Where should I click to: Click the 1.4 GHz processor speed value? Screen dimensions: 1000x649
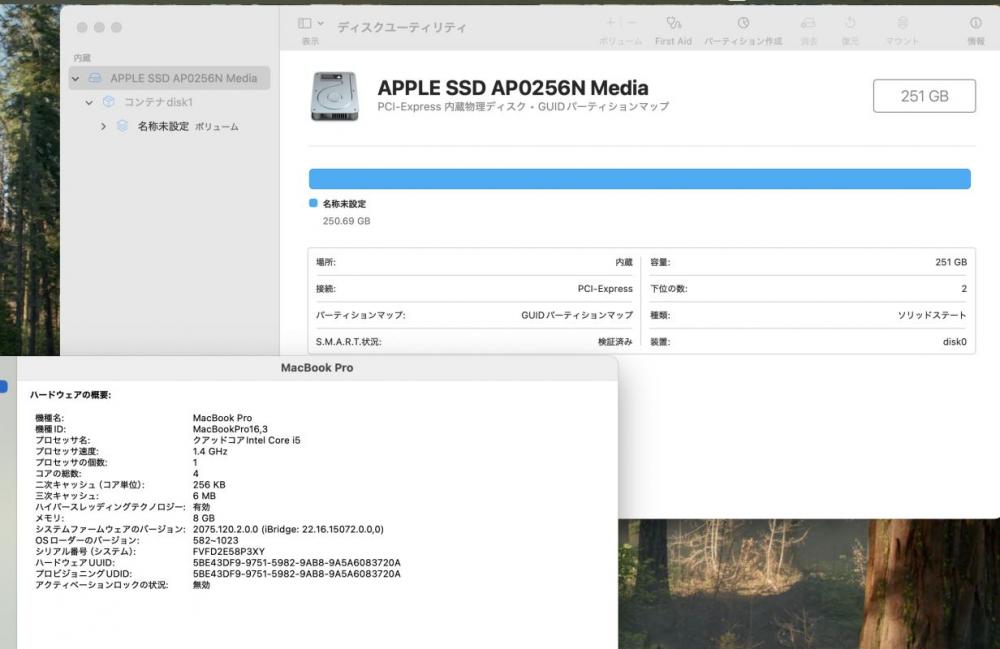tap(210, 451)
